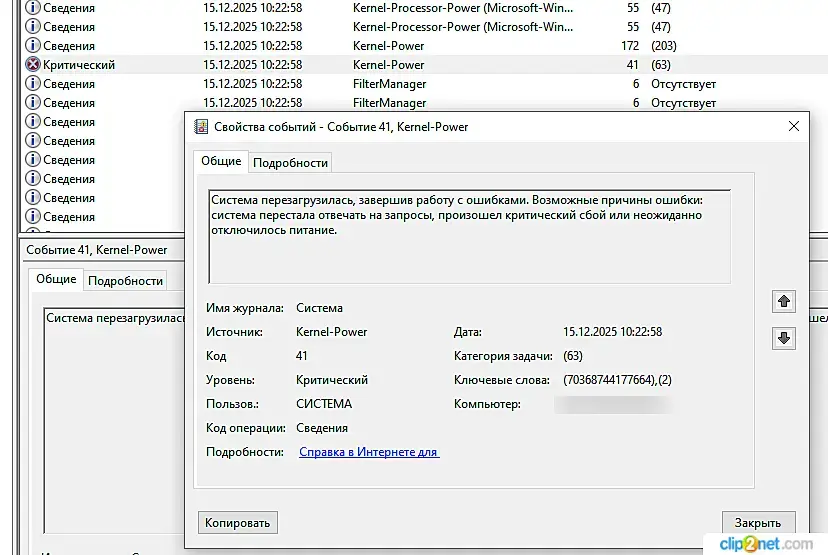
Task: Click the keywords value (70368744177664),(2)
Action: [x=617, y=380]
